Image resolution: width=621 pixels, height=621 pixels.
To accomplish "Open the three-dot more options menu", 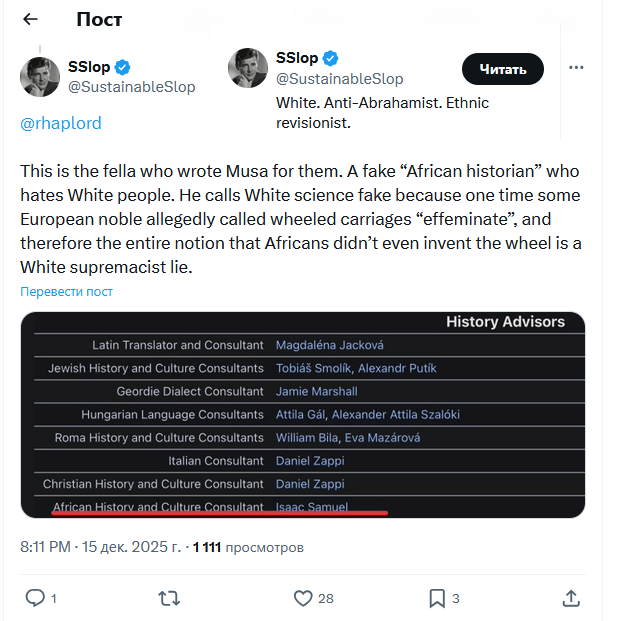I will click(x=576, y=67).
